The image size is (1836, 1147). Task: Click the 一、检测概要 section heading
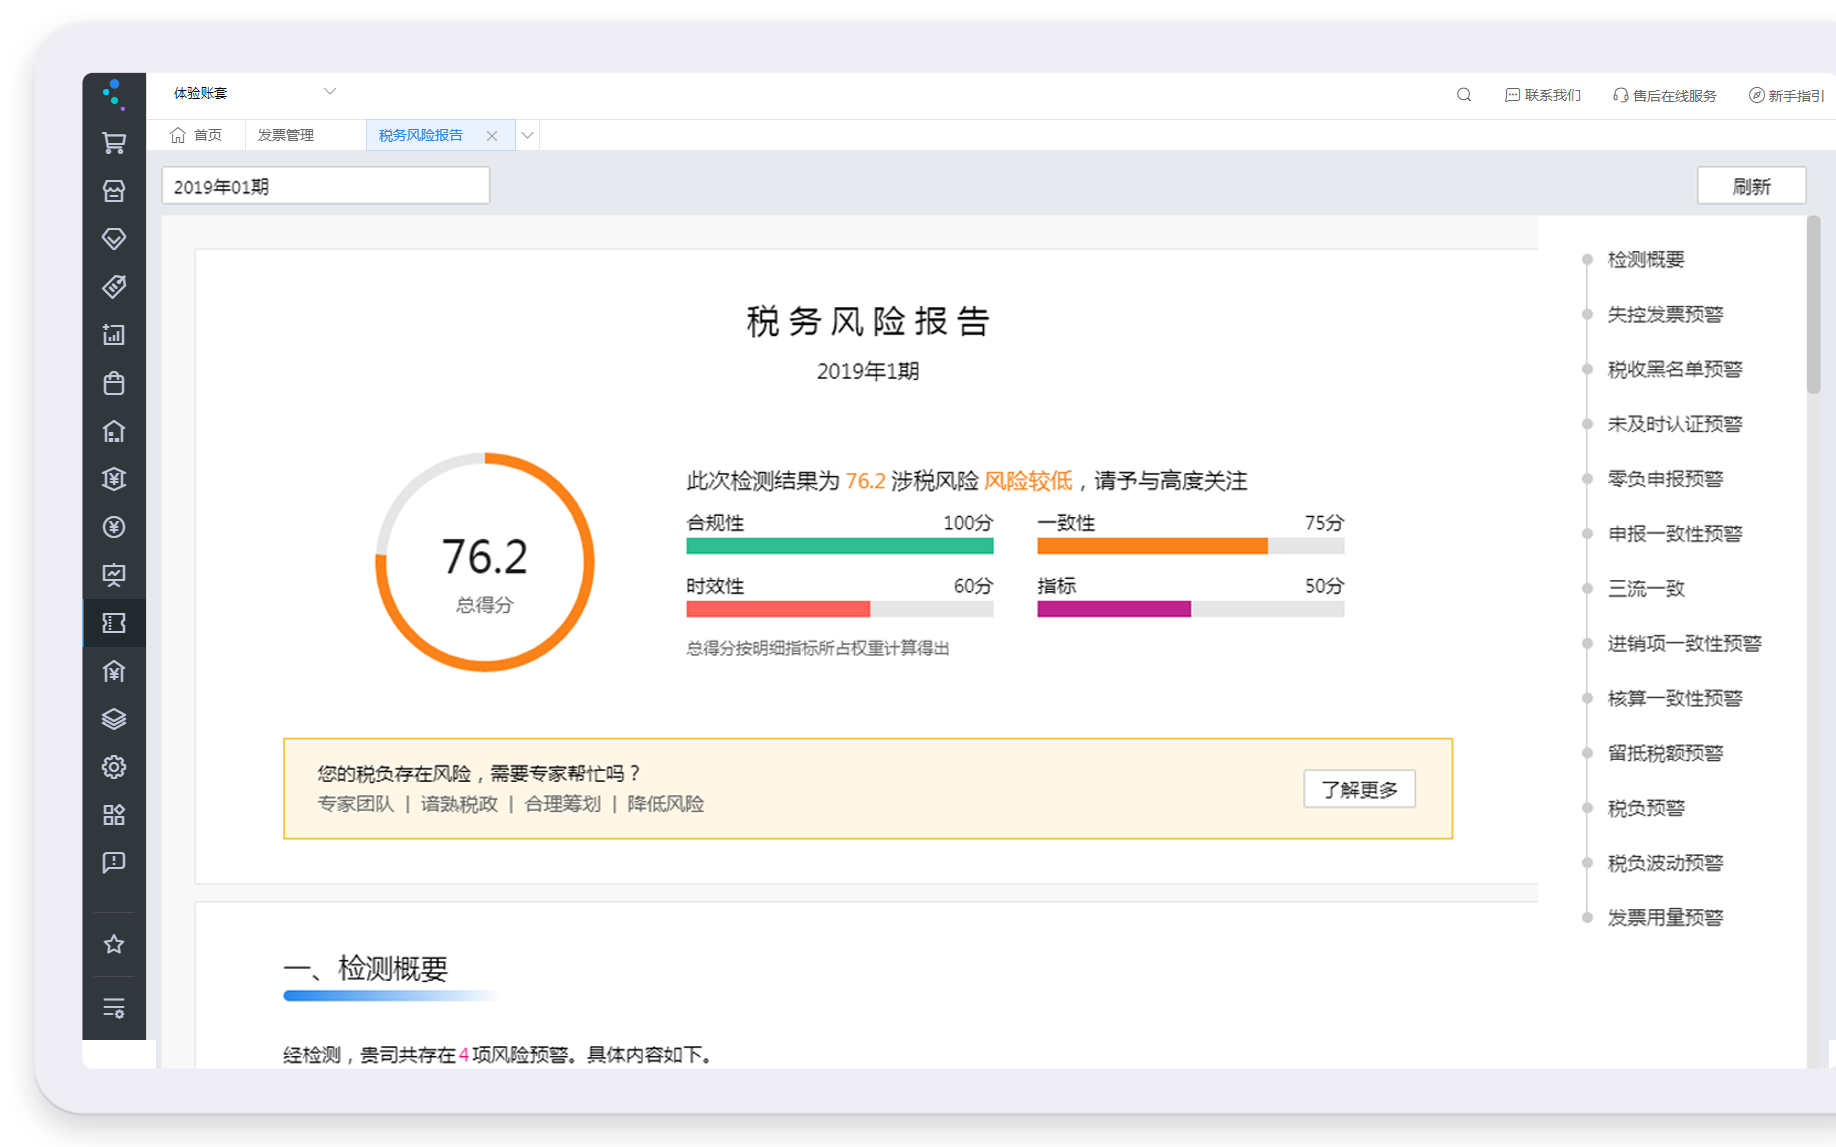(x=365, y=968)
